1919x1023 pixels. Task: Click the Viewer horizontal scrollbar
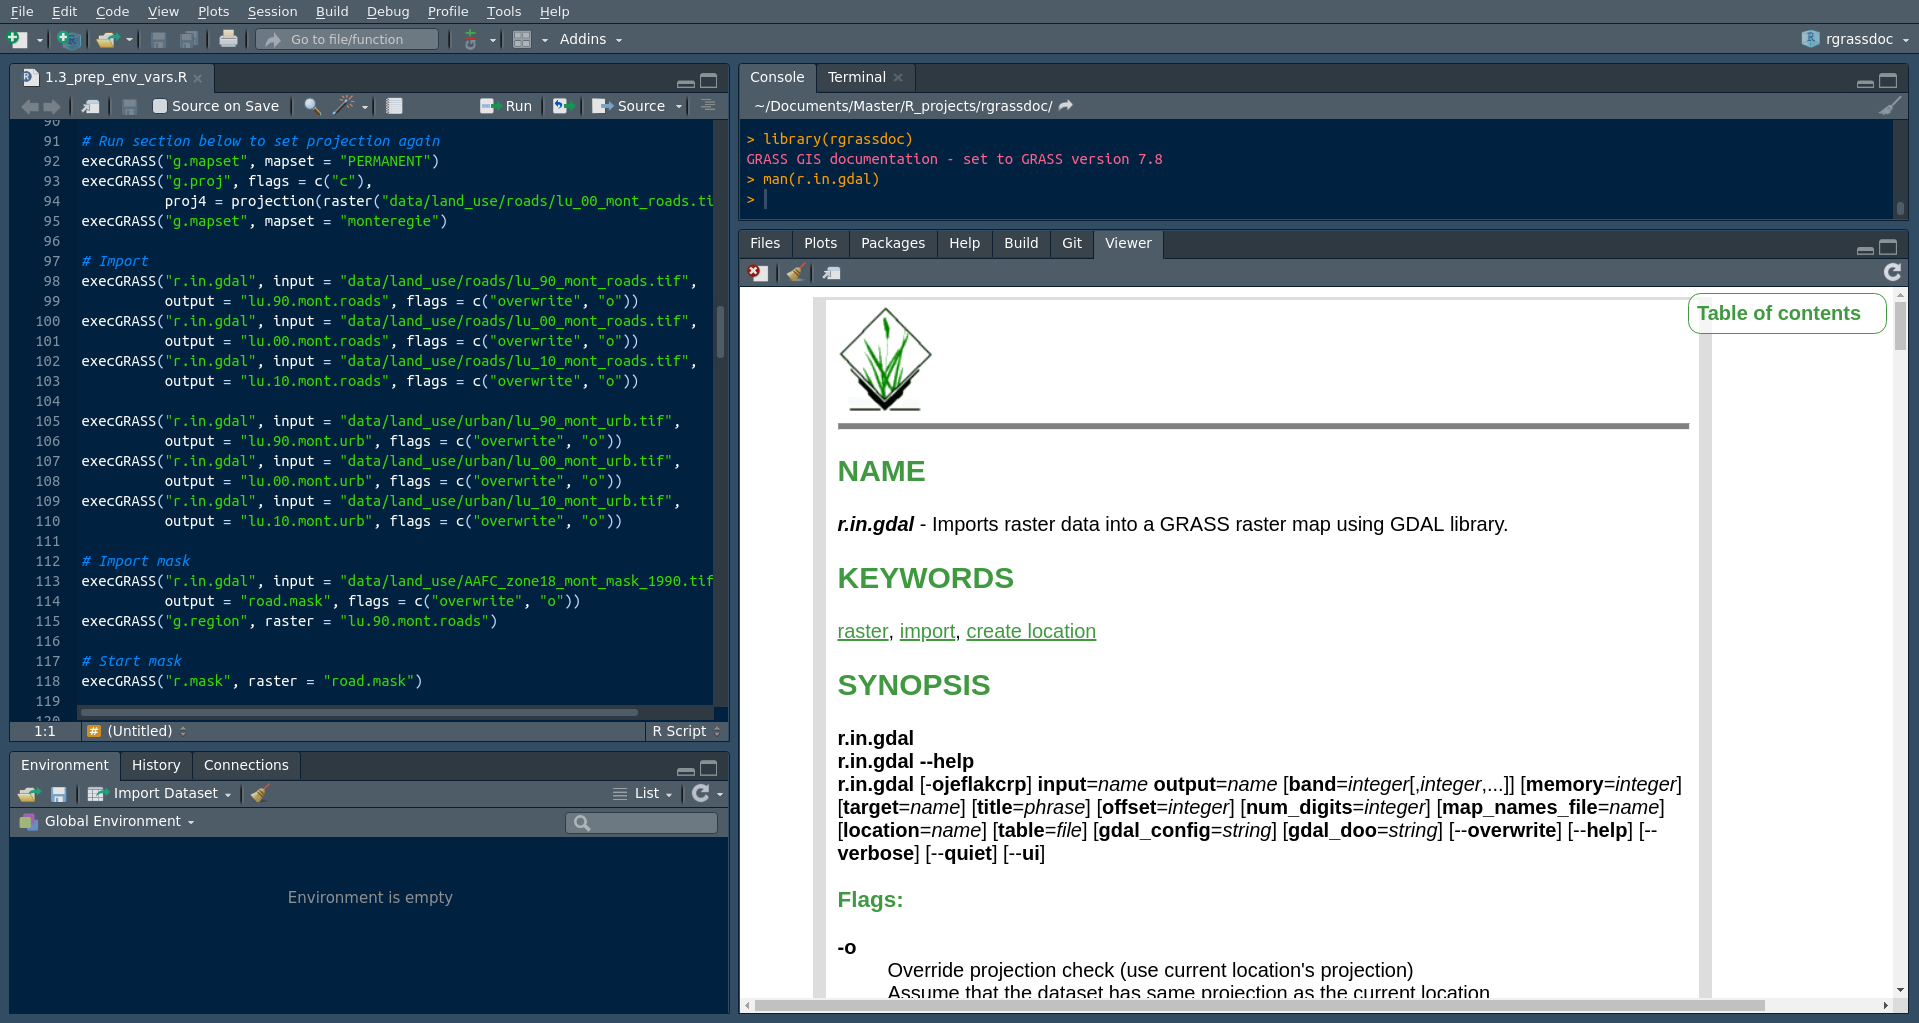pyautogui.click(x=1259, y=1006)
